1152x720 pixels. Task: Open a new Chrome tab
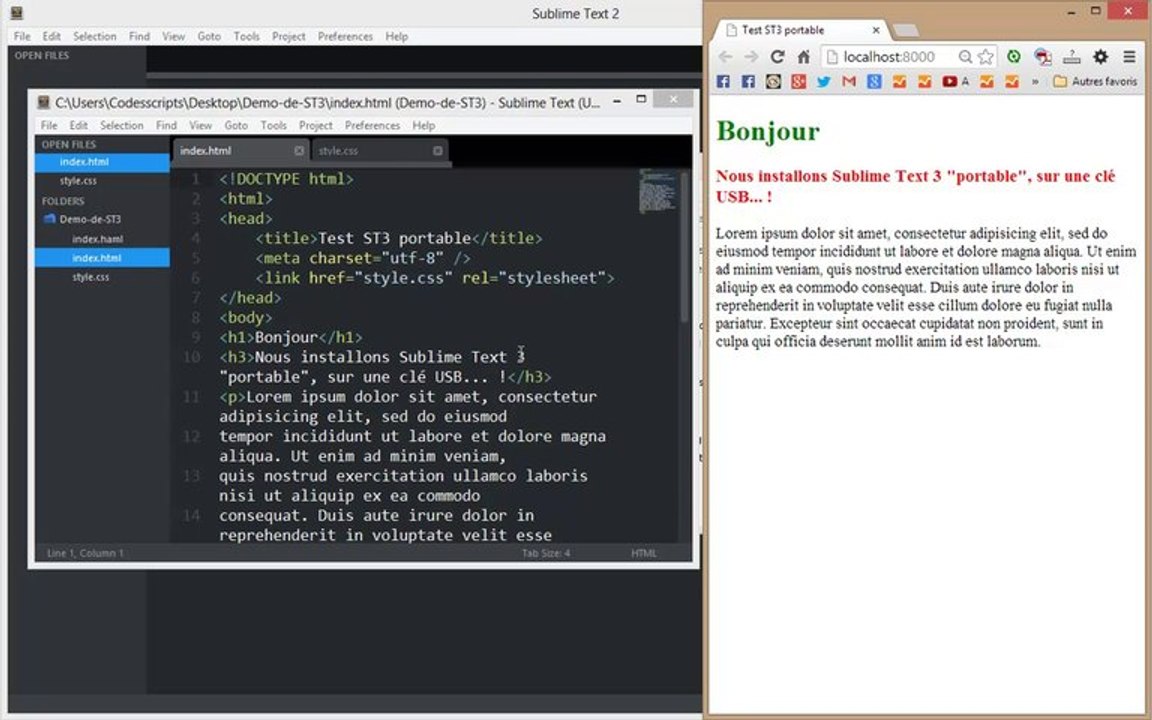point(906,30)
